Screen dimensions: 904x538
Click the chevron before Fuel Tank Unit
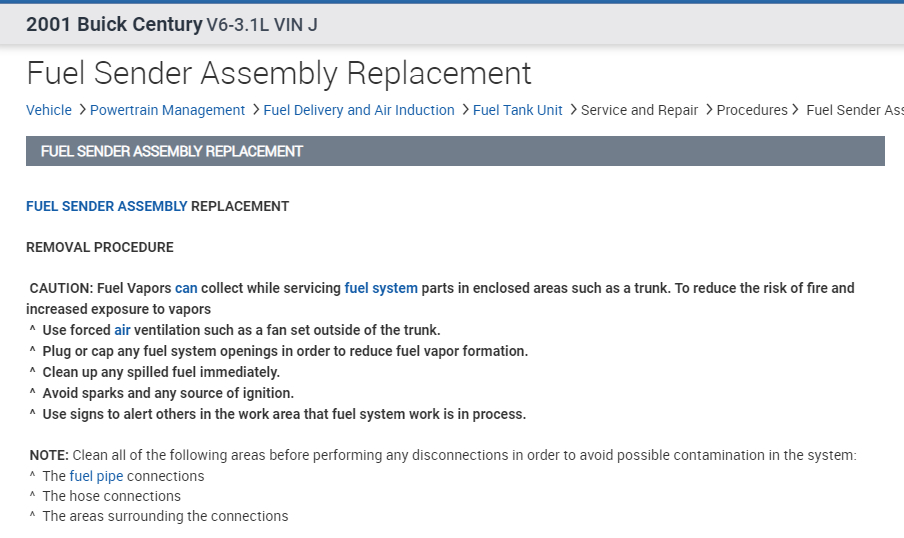(x=465, y=110)
